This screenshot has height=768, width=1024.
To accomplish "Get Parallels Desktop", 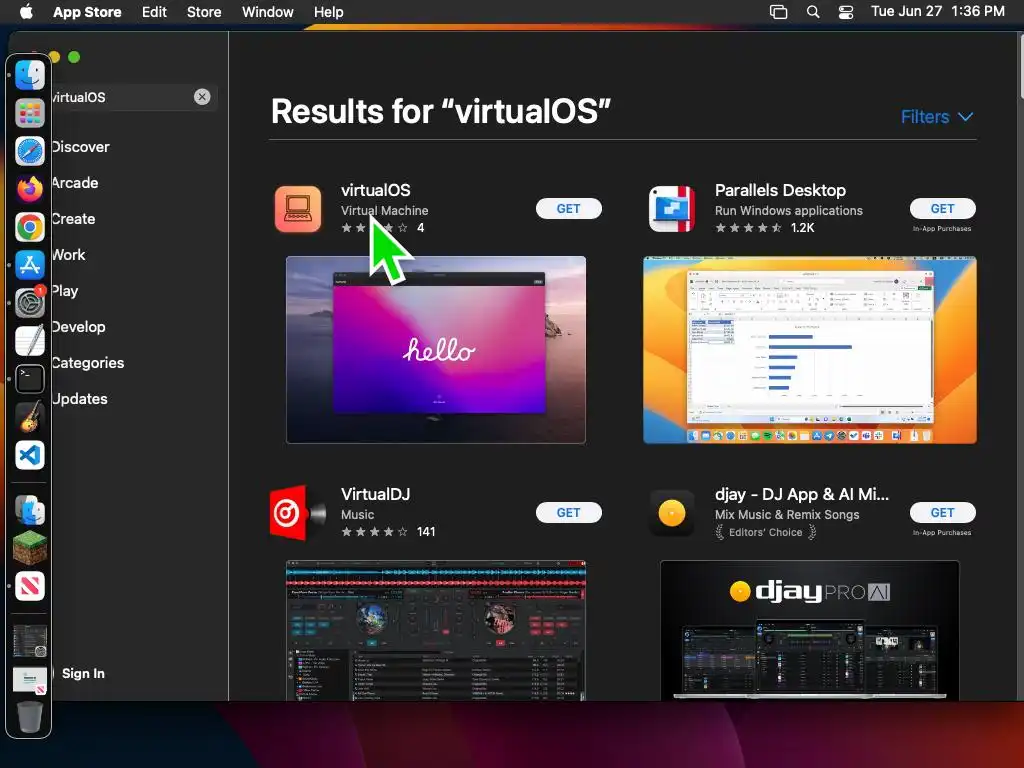I will pos(942,208).
